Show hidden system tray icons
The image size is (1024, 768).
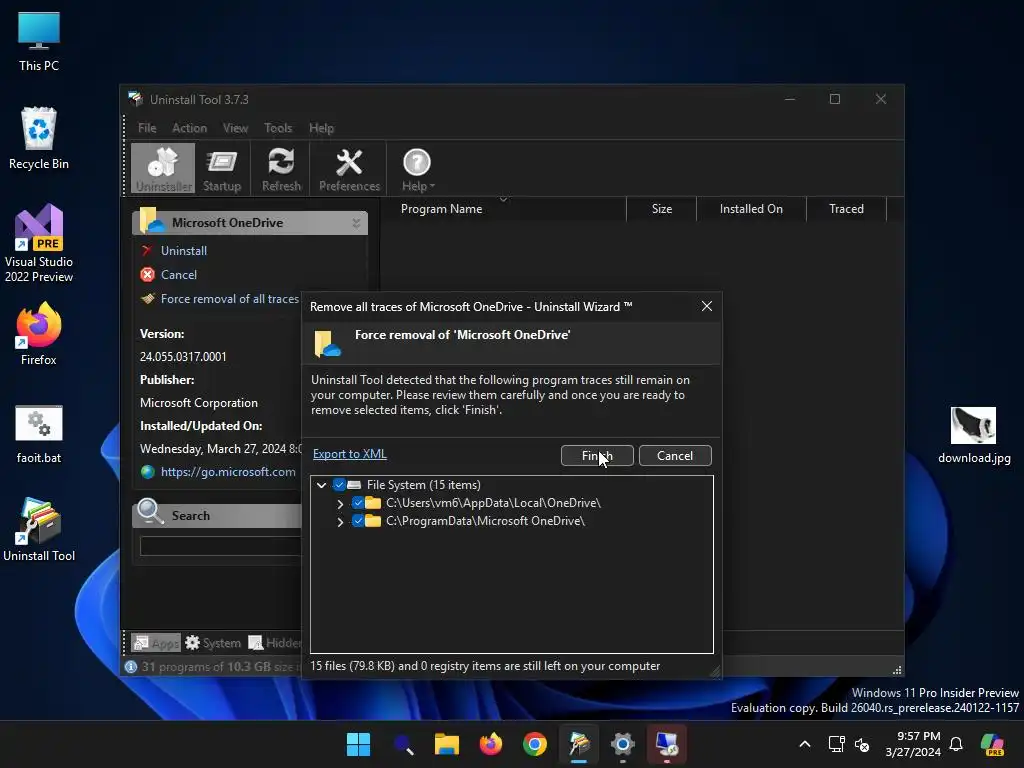(x=805, y=744)
